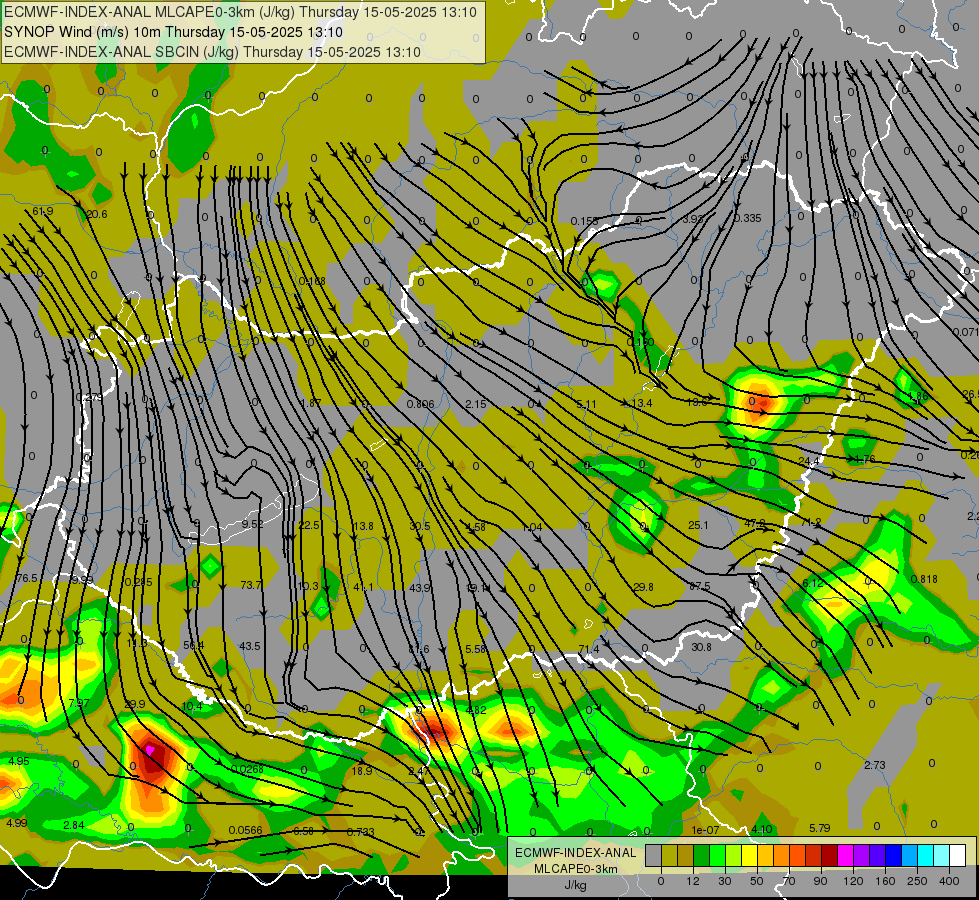Click the legend scale label 90

(820, 881)
